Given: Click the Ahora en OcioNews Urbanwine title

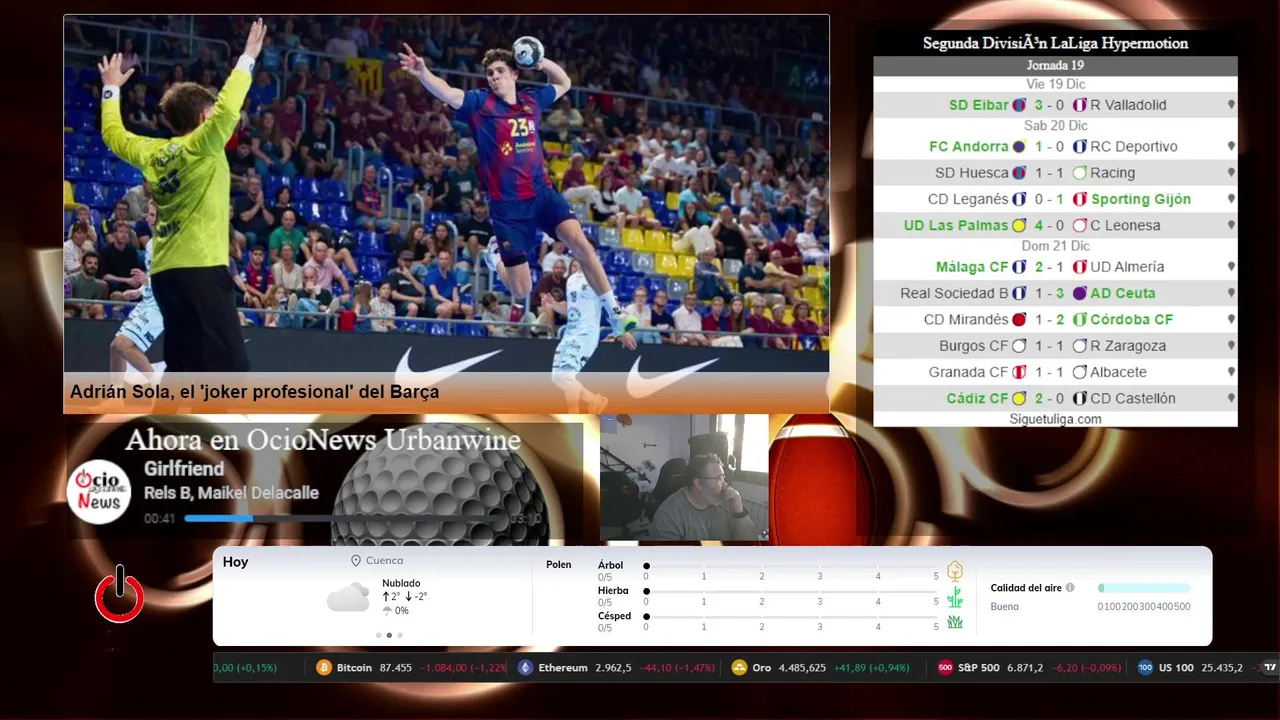Looking at the screenshot, I should click(x=323, y=440).
